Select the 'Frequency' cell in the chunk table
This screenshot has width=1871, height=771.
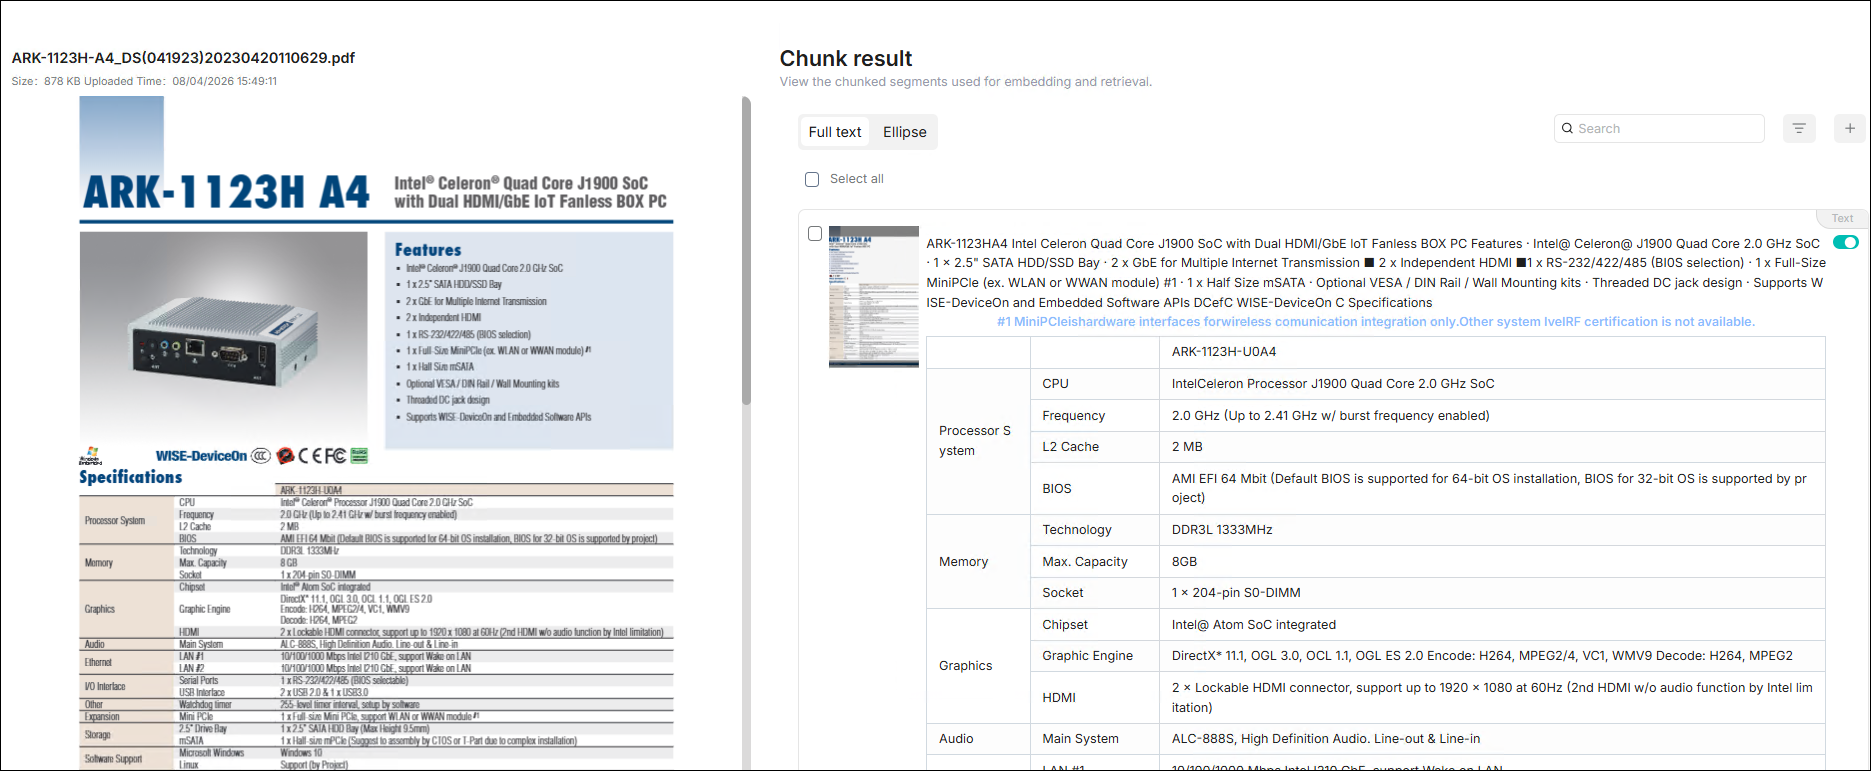(x=1095, y=416)
